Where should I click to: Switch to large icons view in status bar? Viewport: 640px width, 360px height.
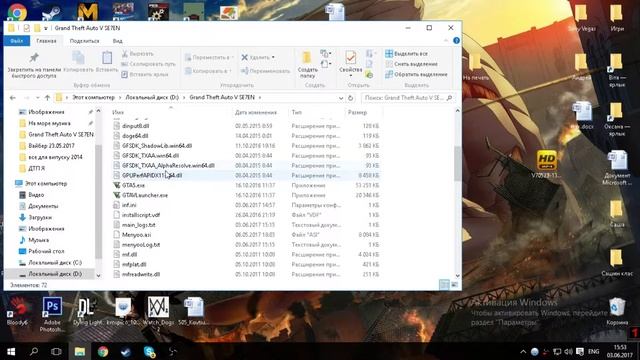[454, 284]
